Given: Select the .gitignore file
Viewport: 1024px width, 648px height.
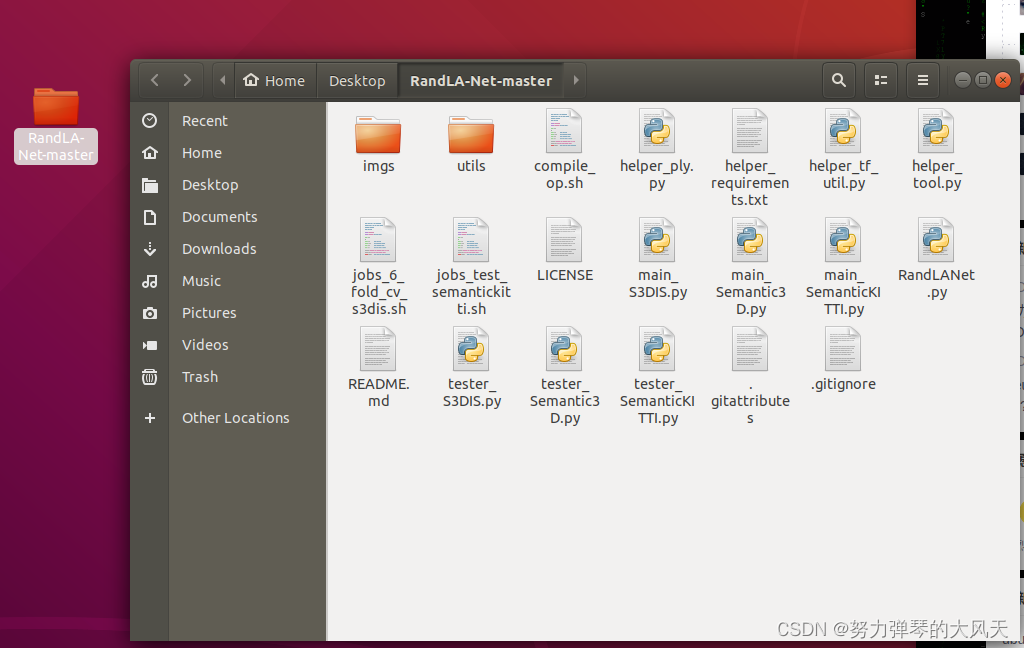Looking at the screenshot, I should (x=843, y=349).
